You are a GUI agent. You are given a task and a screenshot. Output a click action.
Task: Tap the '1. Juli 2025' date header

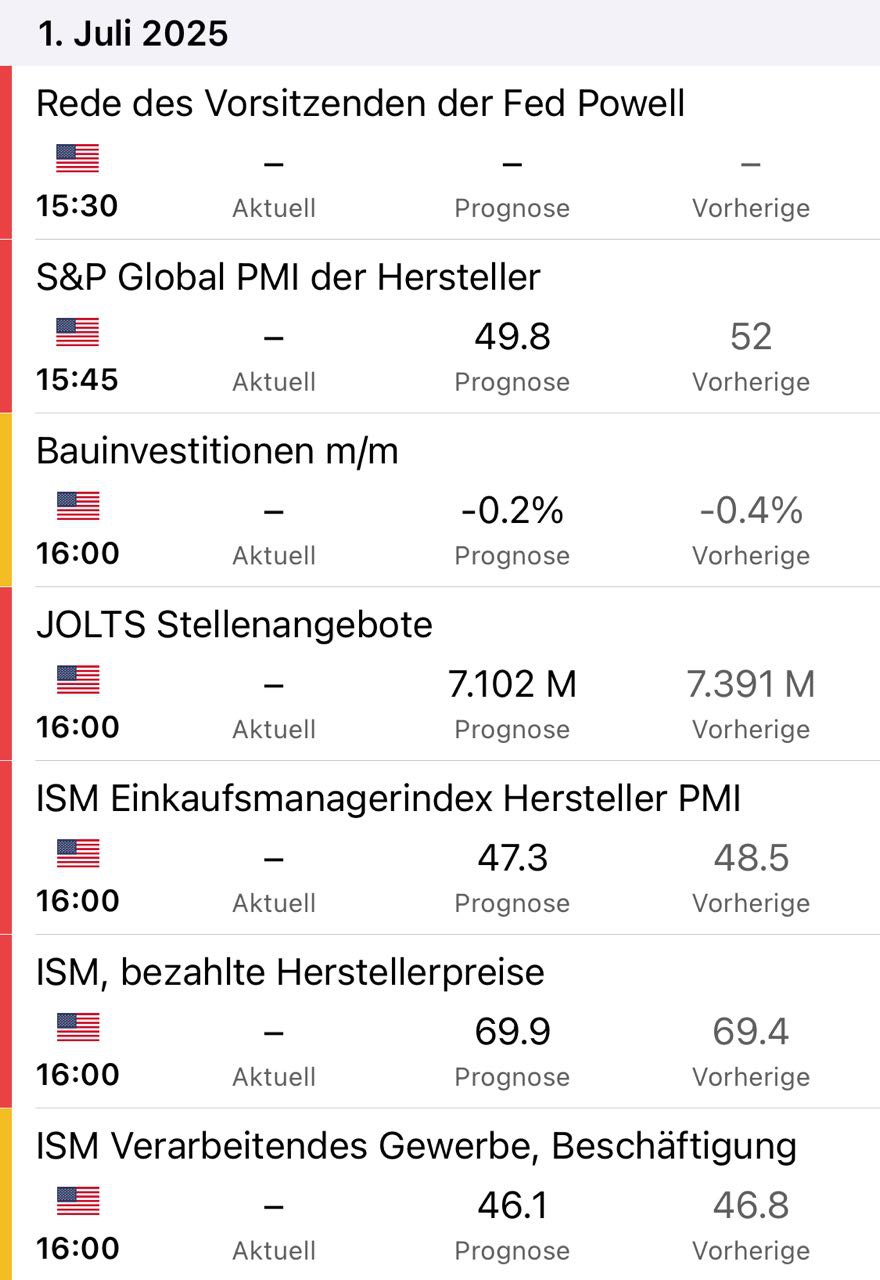133,33
